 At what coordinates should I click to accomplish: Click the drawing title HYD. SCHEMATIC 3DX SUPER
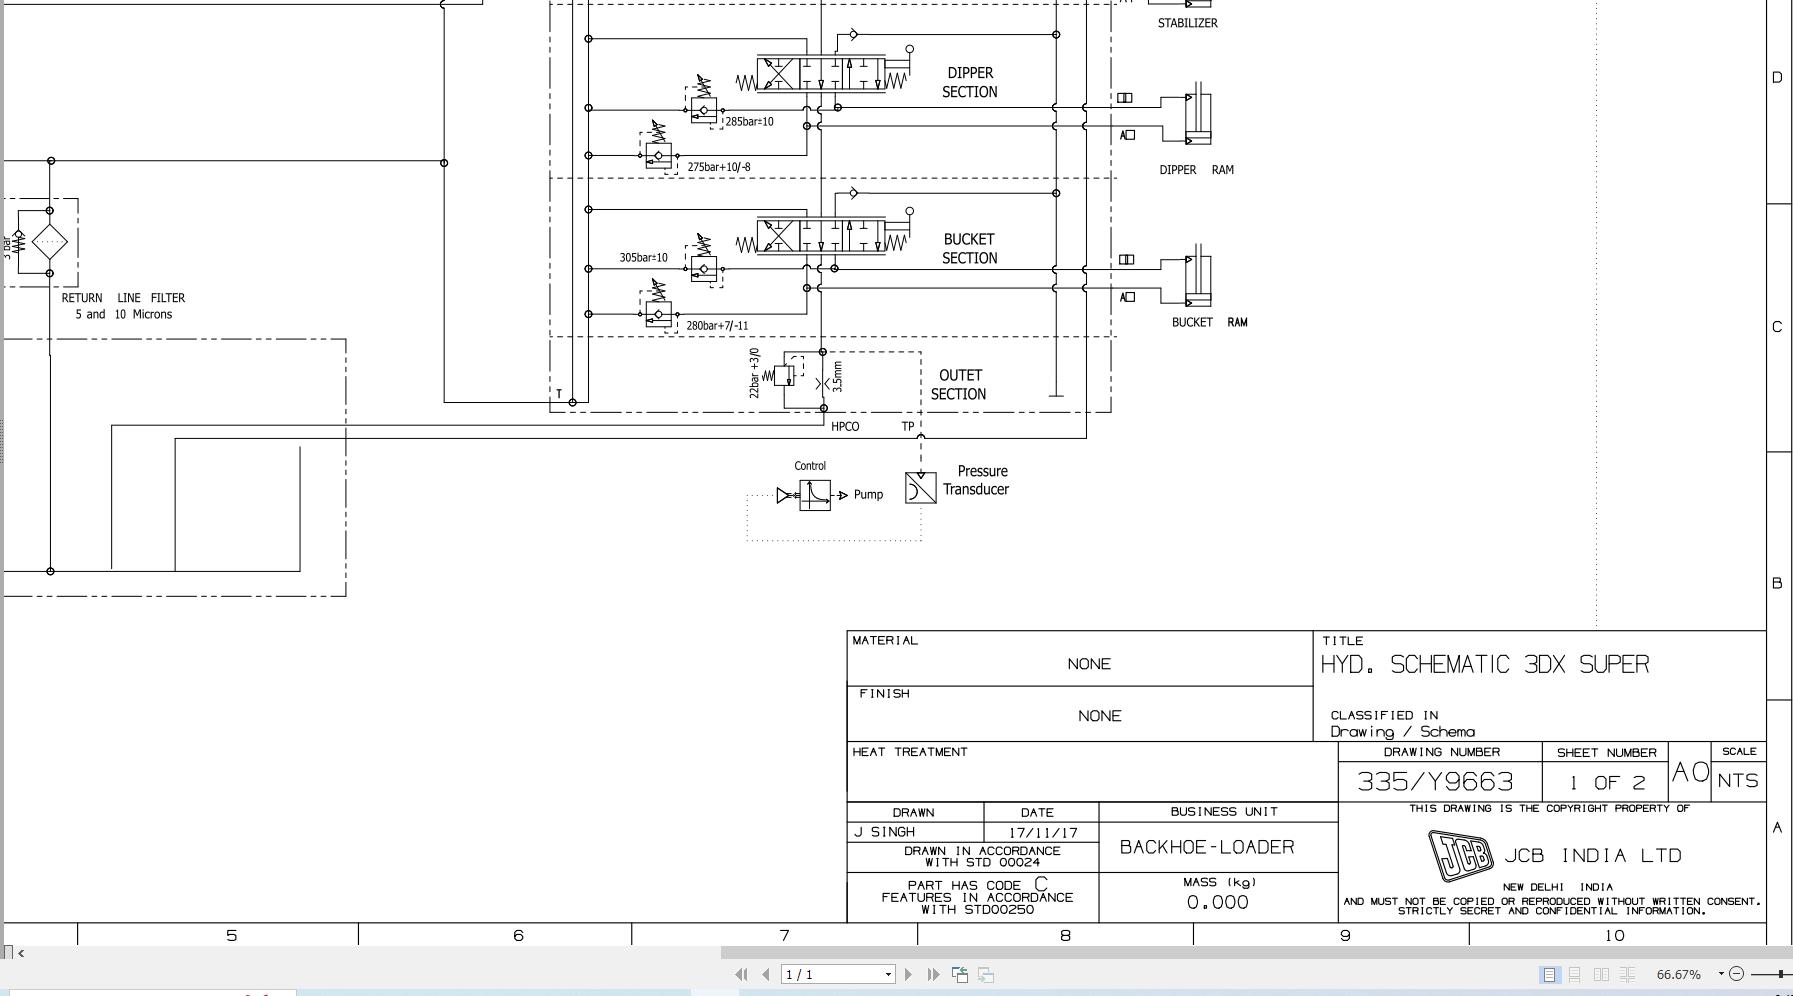1485,664
